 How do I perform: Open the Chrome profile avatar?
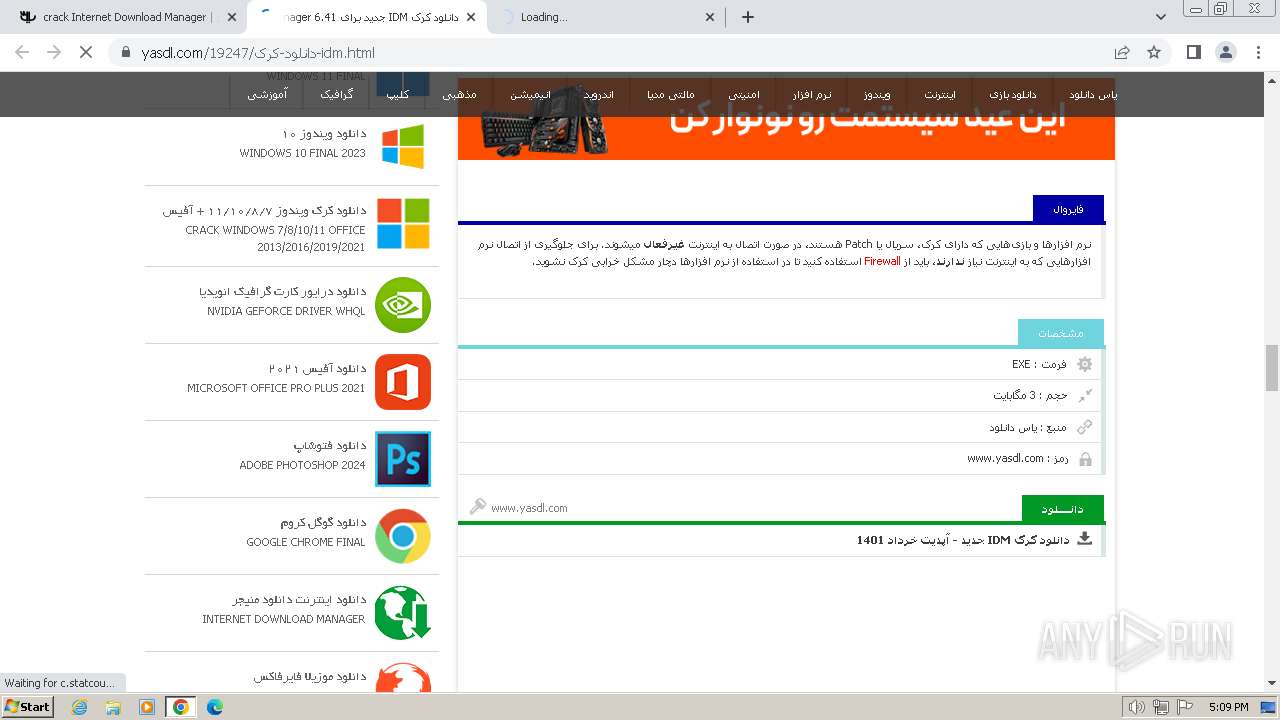(x=1225, y=52)
